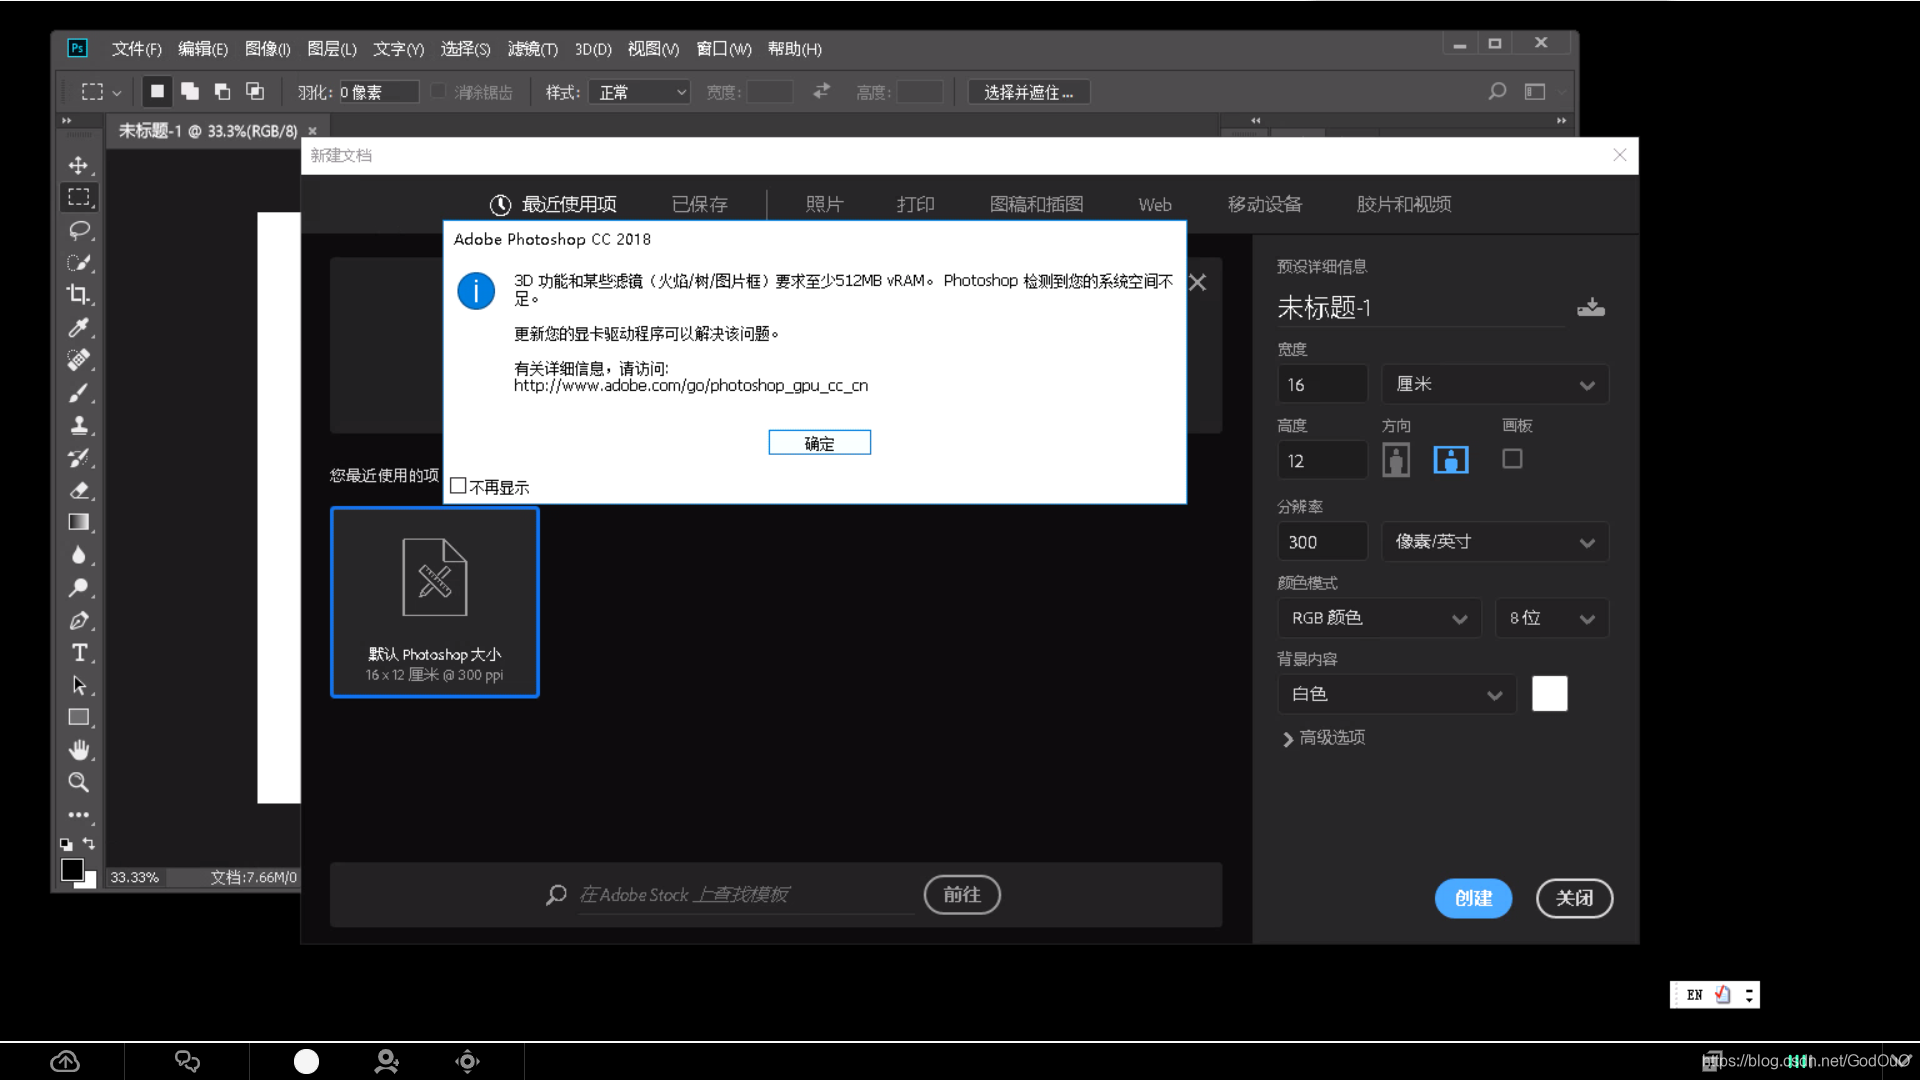The image size is (1920, 1080).
Task: Click the 创建 button
Action: click(1473, 898)
